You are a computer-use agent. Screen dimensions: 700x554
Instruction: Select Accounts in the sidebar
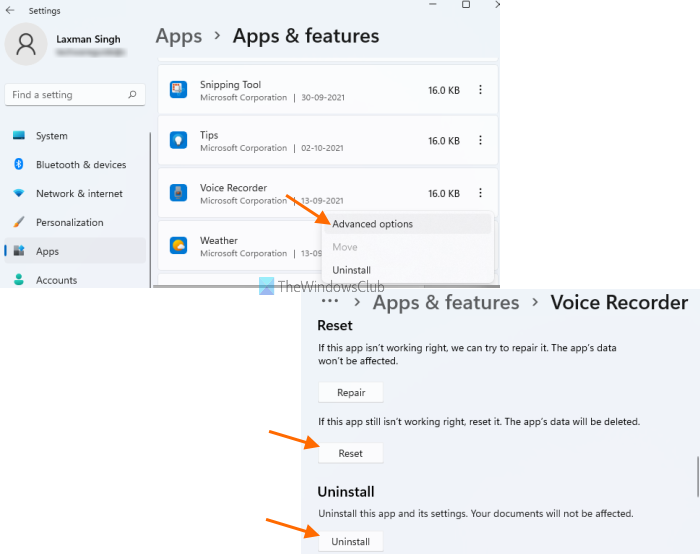click(x=75, y=280)
